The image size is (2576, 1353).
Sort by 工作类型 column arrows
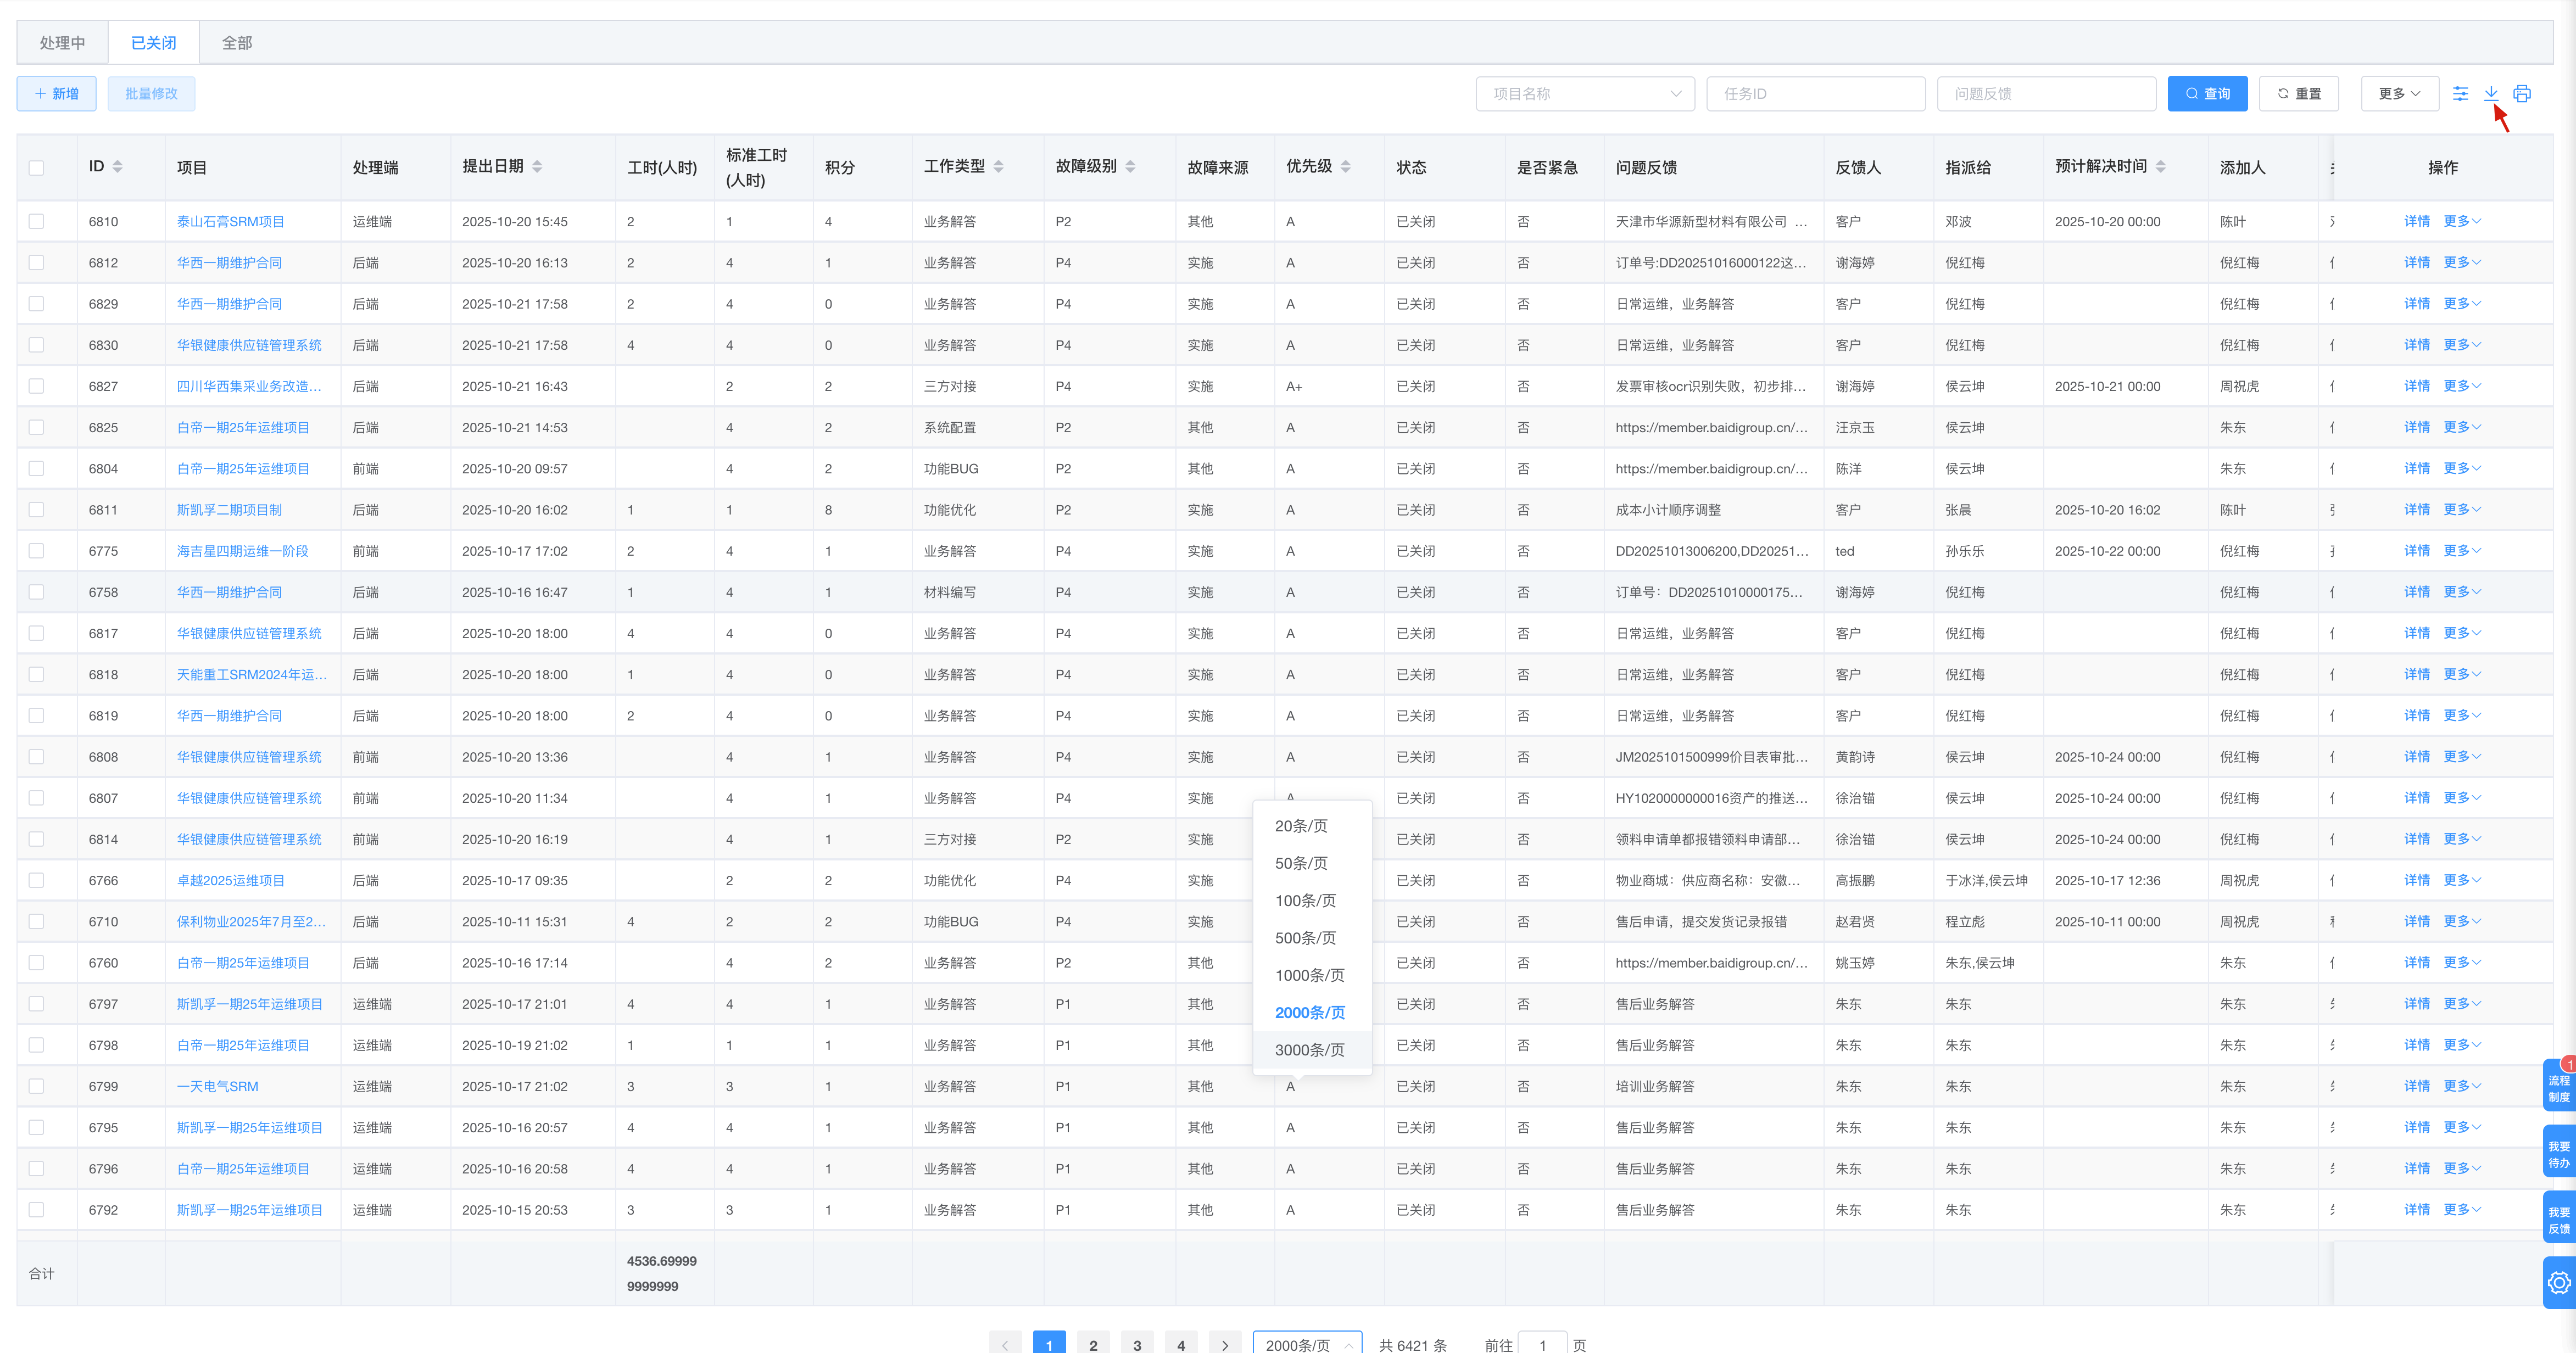[x=998, y=167]
